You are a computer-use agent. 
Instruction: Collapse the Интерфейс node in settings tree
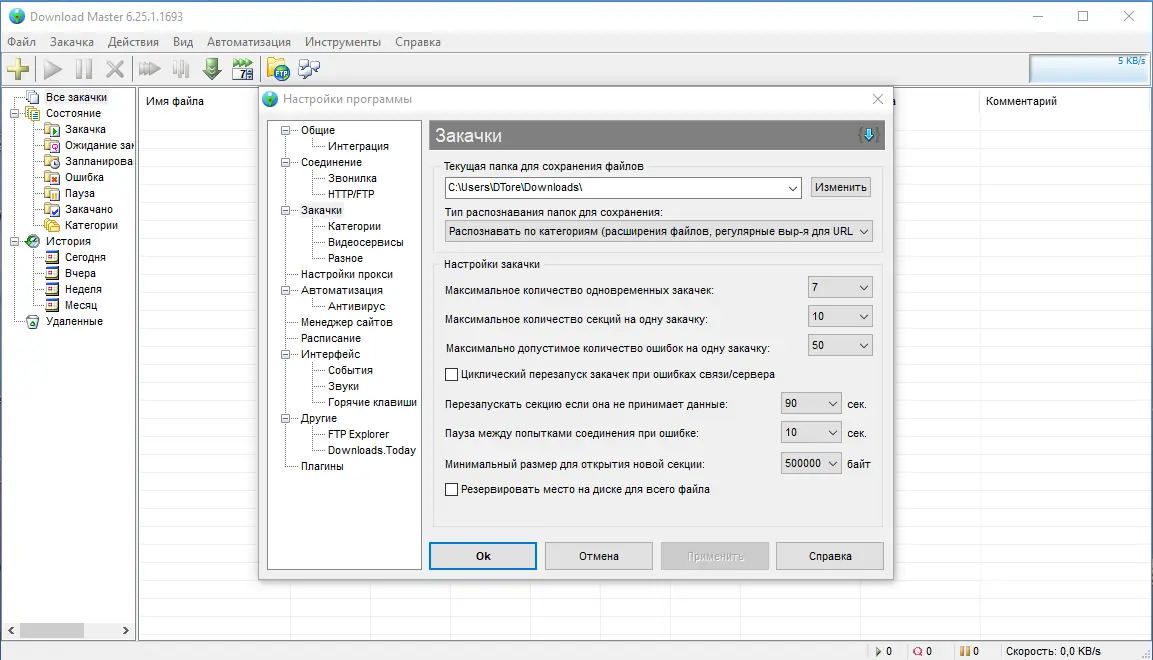point(285,354)
